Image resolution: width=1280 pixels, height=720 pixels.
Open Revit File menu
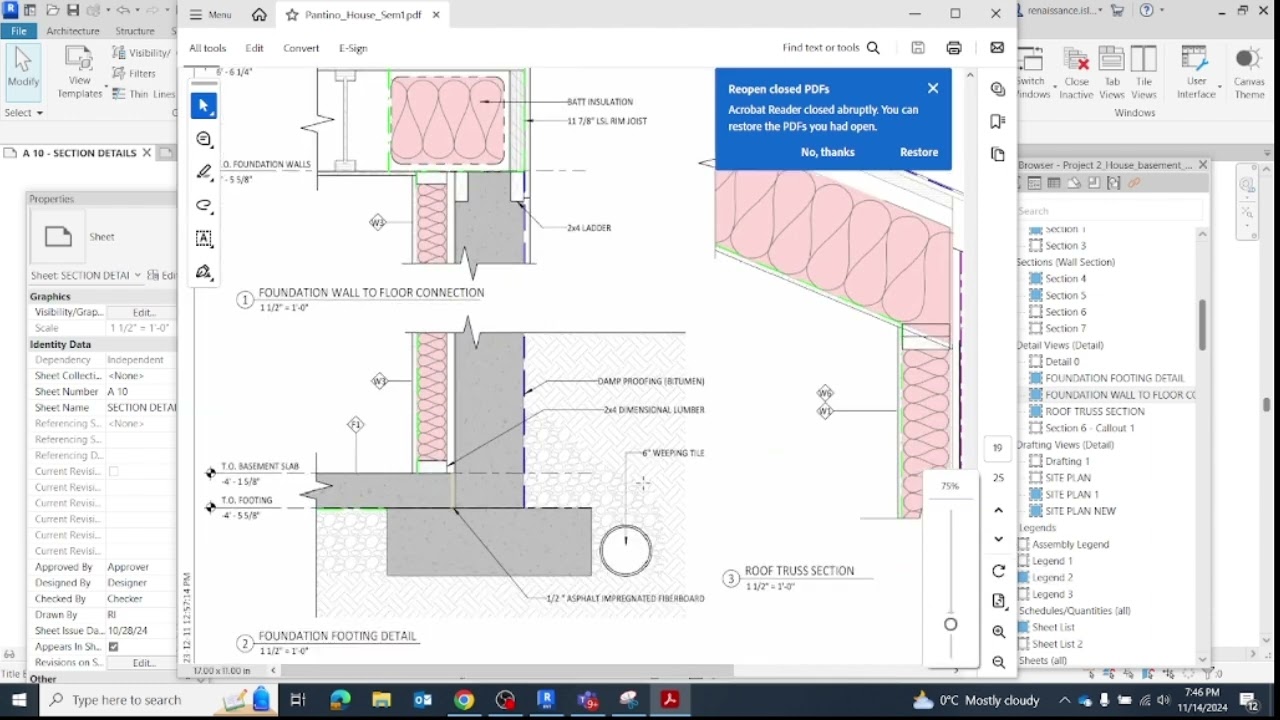[19, 31]
